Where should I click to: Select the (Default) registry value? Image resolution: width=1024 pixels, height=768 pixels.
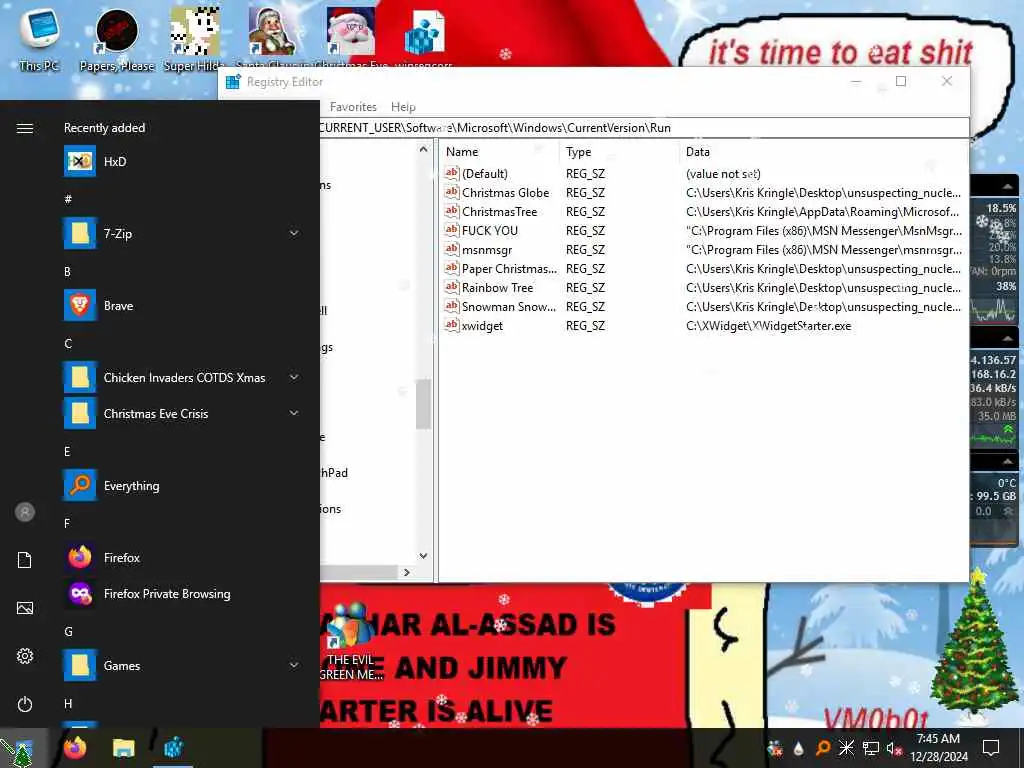pyautogui.click(x=485, y=174)
